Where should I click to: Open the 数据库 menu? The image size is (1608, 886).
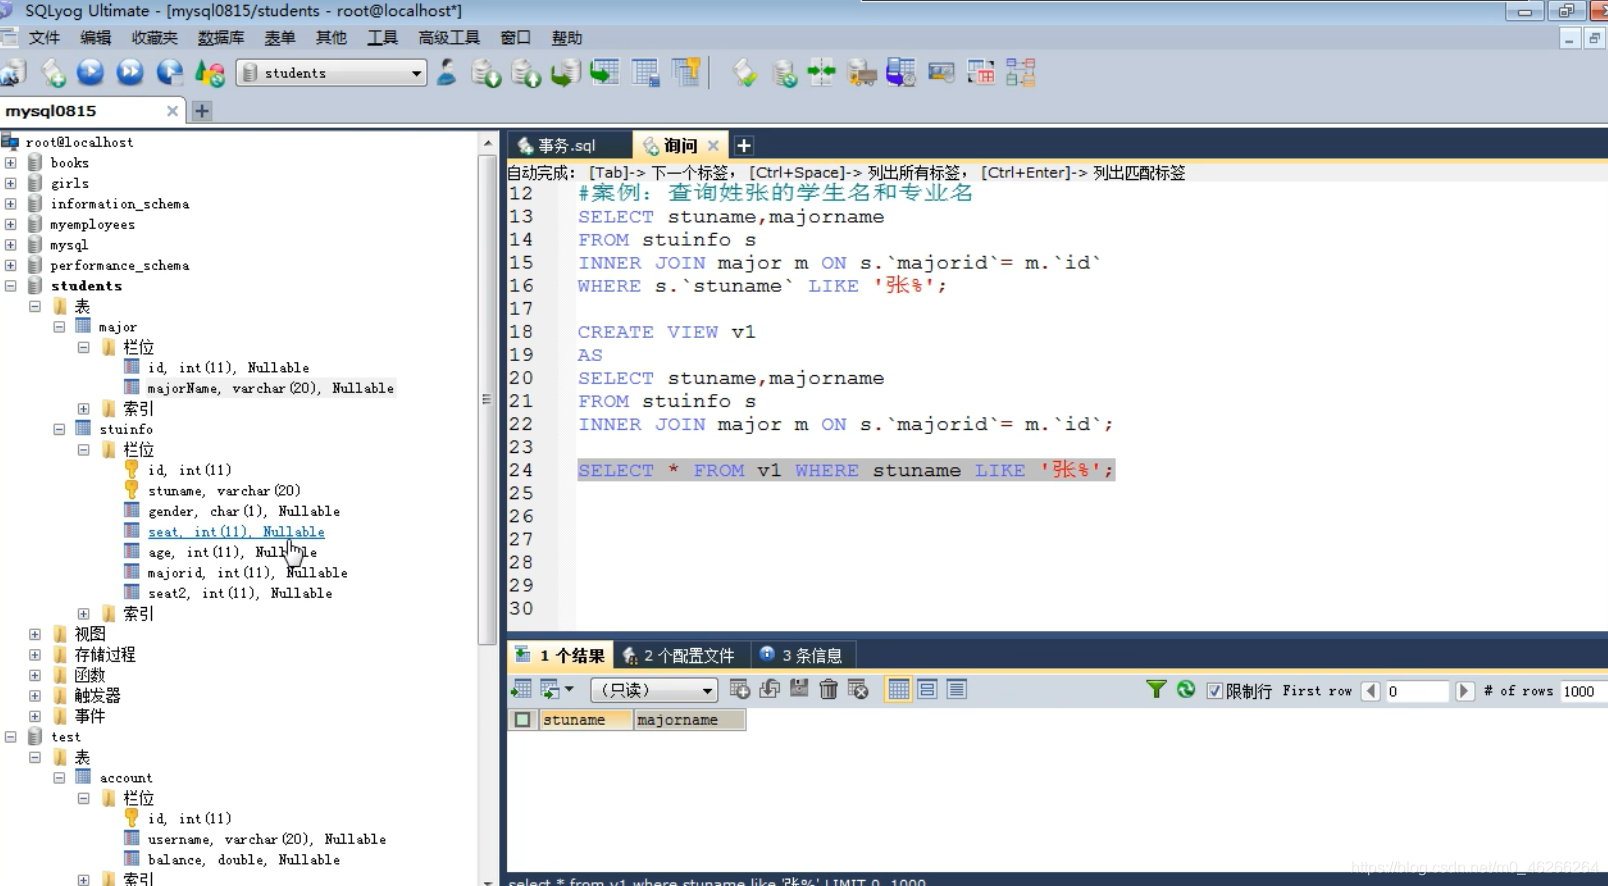click(x=221, y=38)
